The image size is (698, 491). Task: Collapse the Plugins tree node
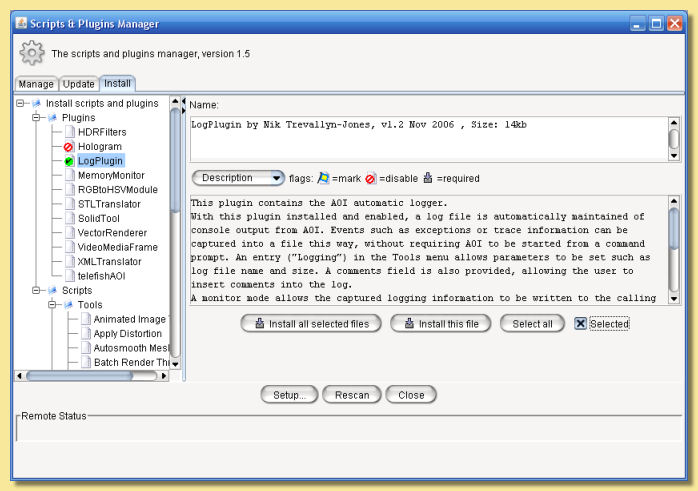tap(37, 117)
